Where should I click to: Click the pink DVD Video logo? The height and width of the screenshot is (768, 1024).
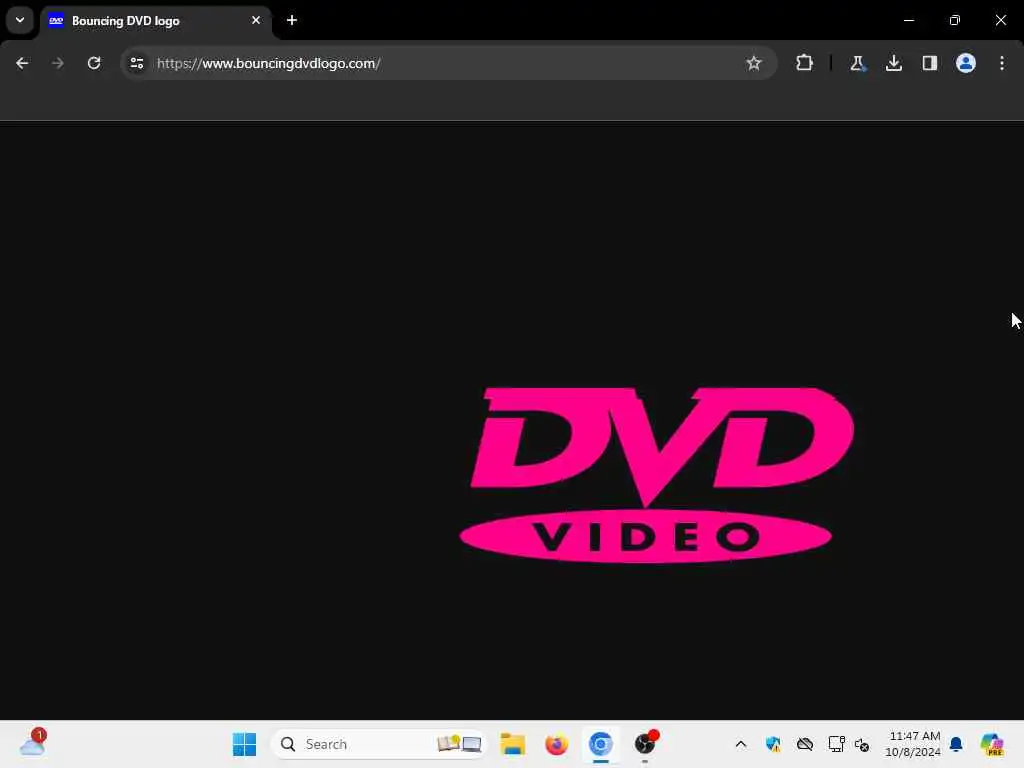(x=656, y=475)
